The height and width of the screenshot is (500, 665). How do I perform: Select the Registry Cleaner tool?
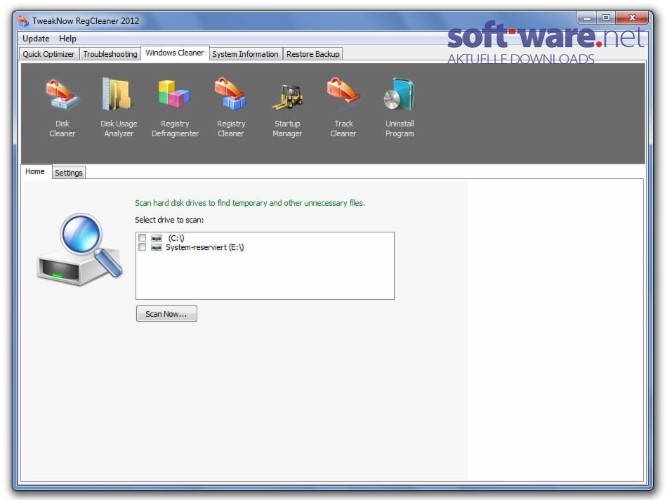[231, 108]
